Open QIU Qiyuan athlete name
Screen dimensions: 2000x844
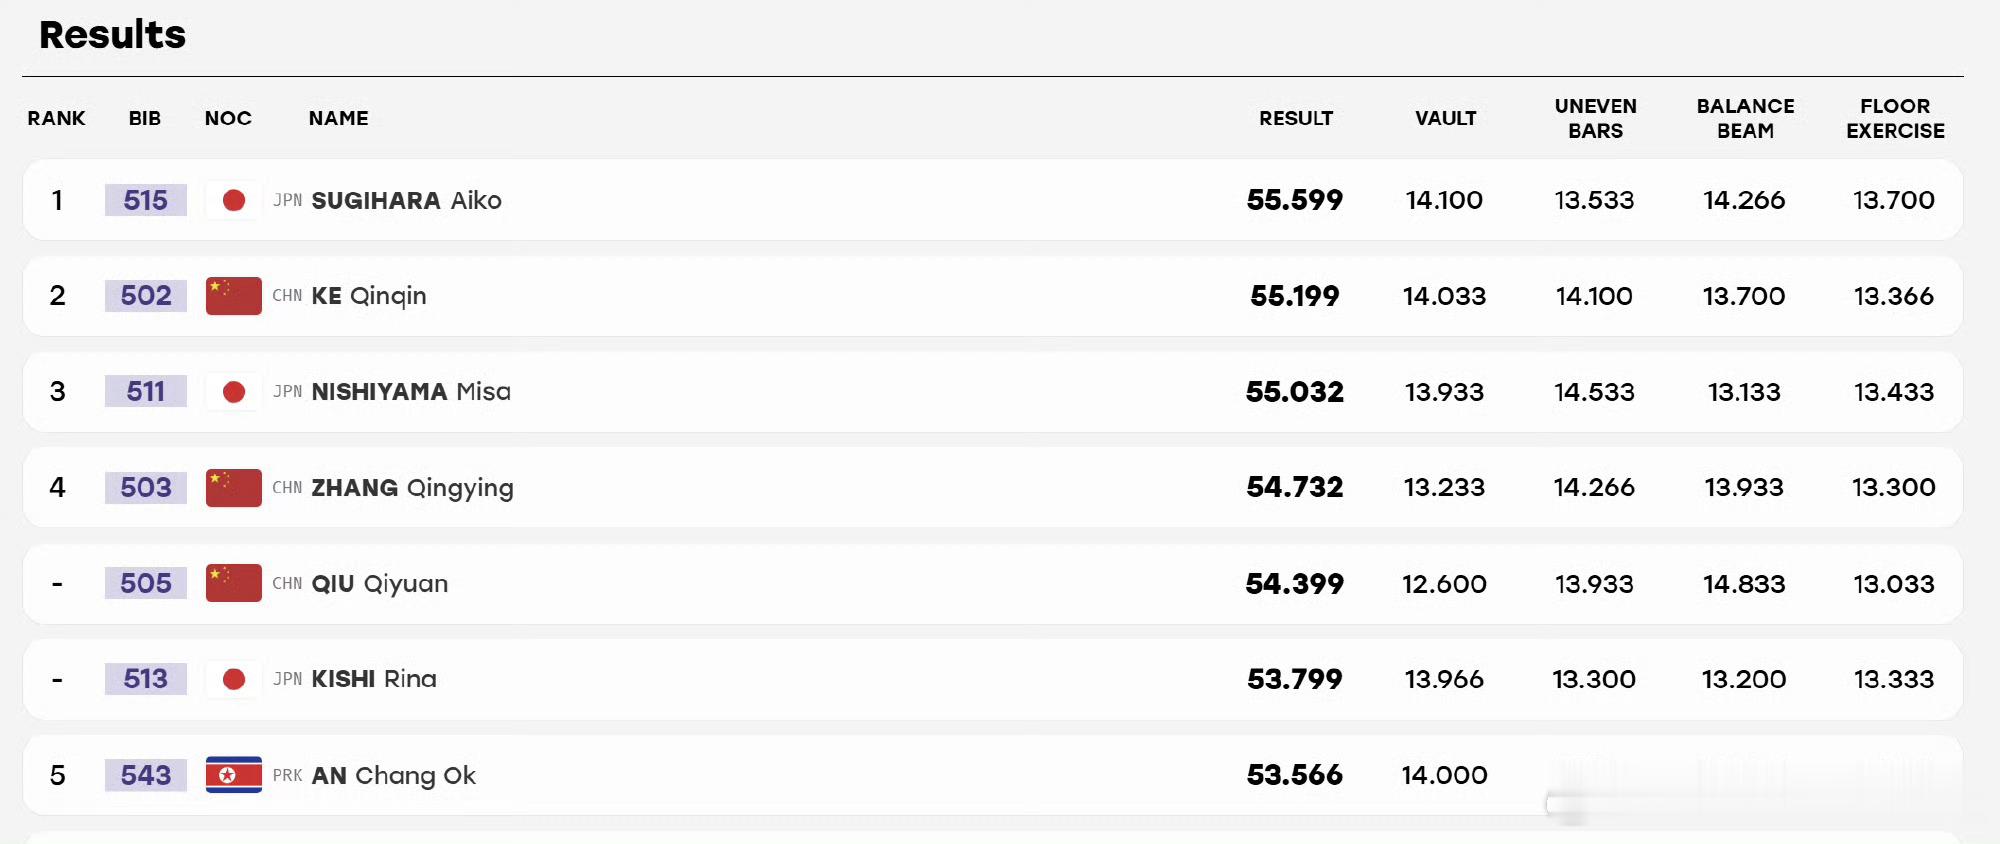[380, 583]
